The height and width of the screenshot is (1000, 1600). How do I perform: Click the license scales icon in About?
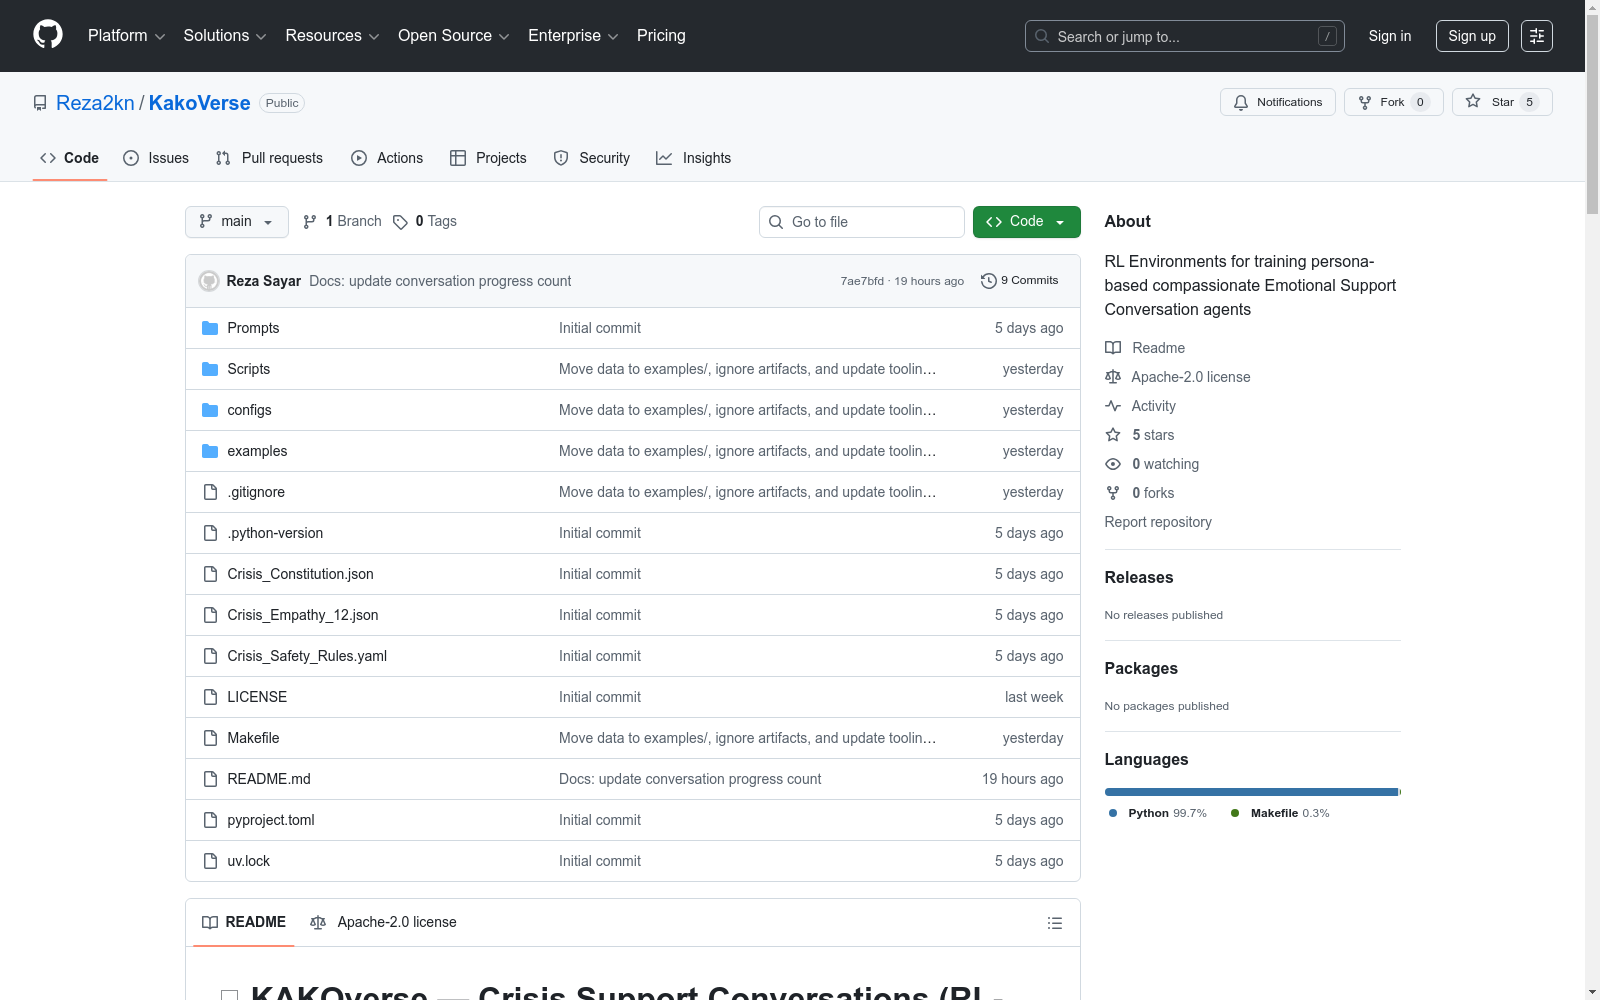(1113, 377)
